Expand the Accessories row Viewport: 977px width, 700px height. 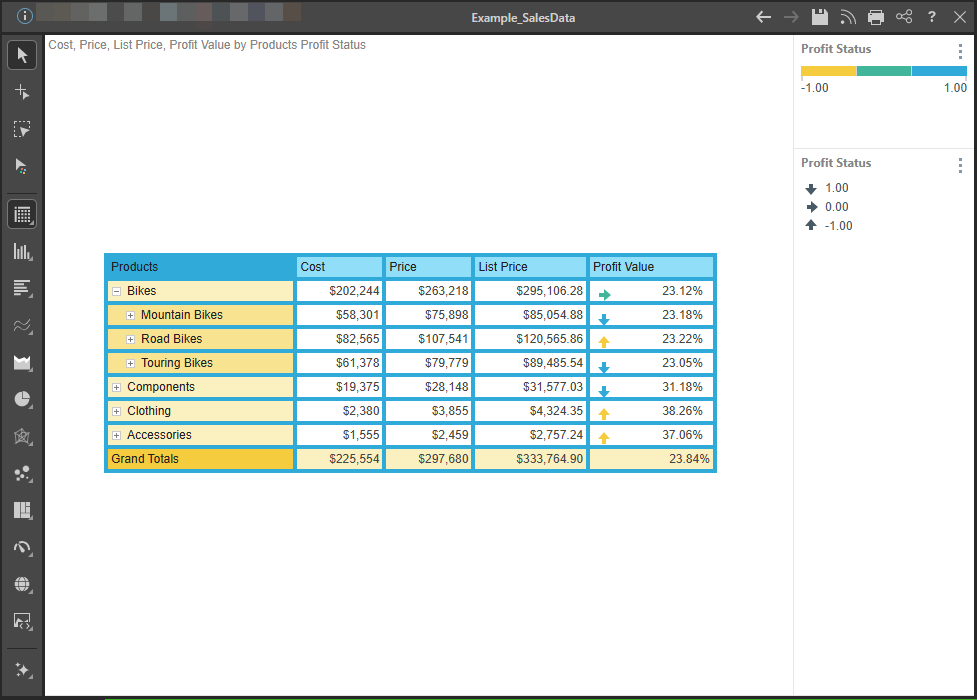[x=117, y=435]
